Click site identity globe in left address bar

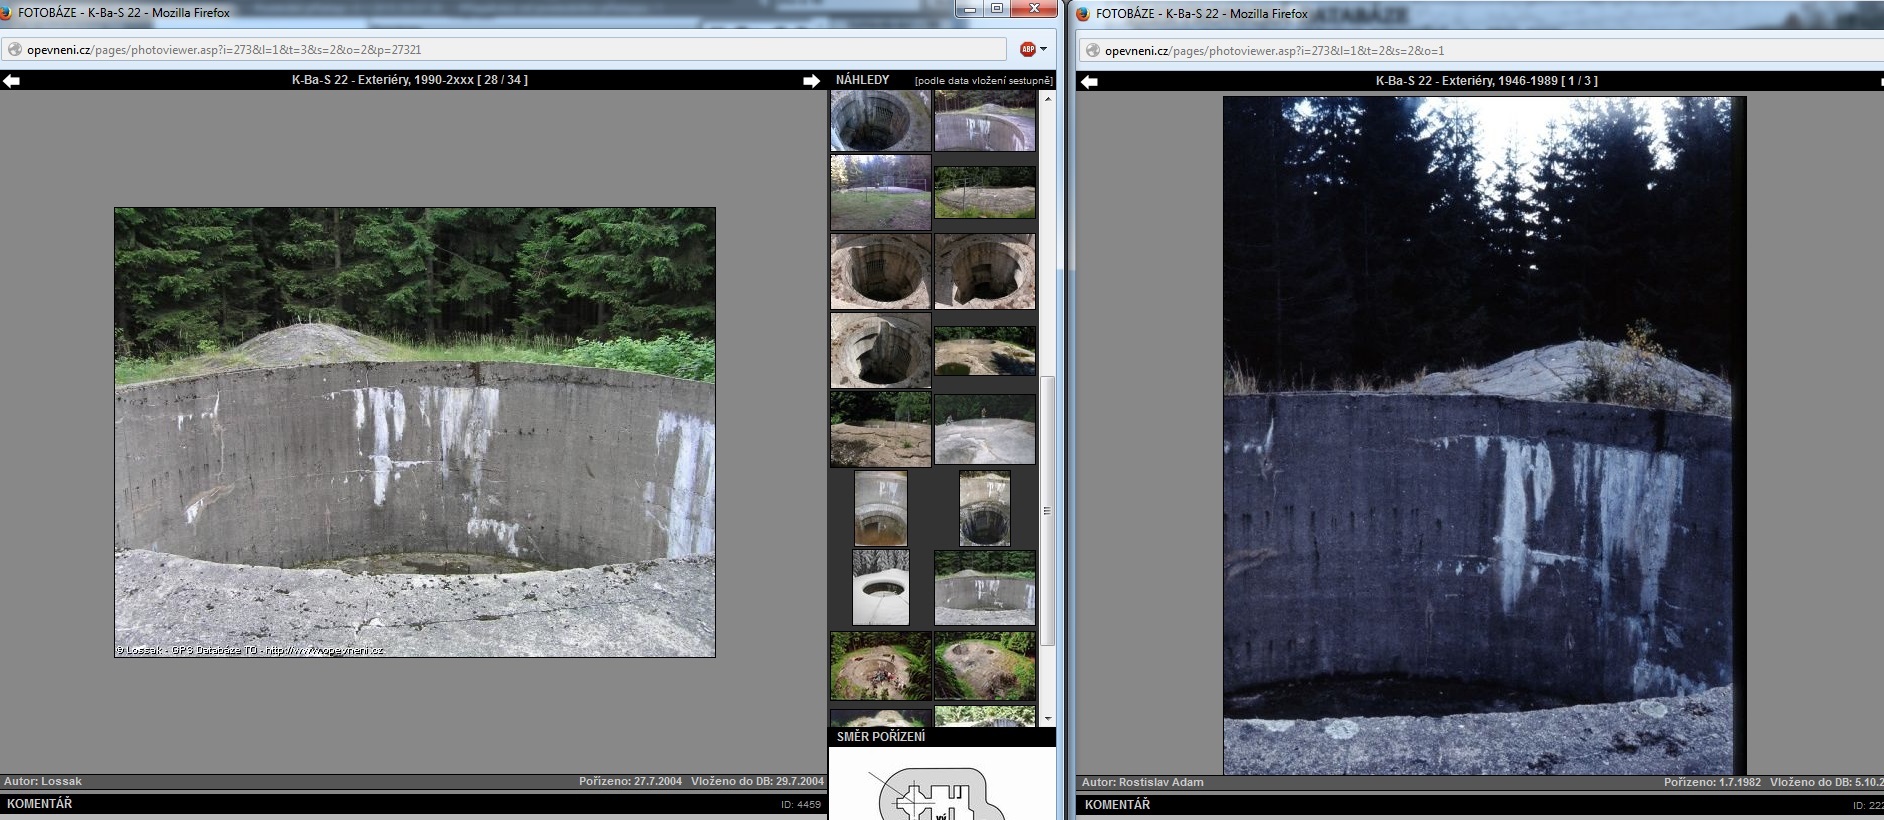point(15,50)
